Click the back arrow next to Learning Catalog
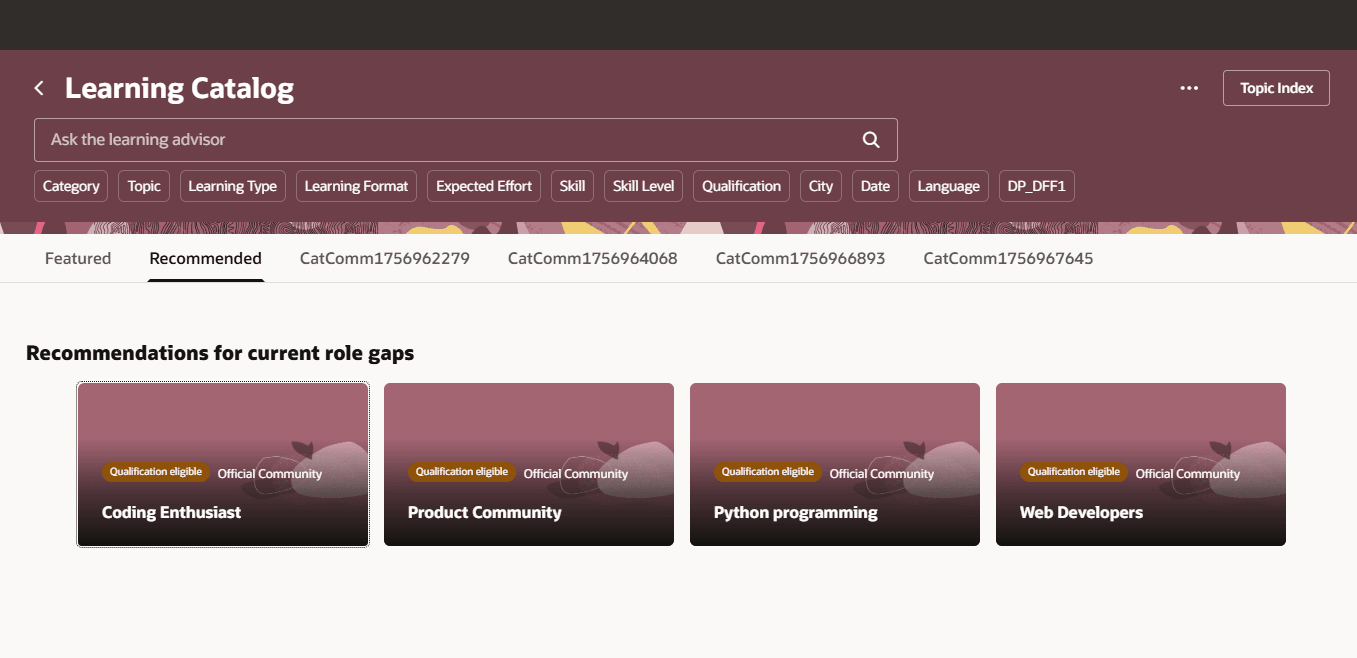The width and height of the screenshot is (1357, 658). (38, 88)
